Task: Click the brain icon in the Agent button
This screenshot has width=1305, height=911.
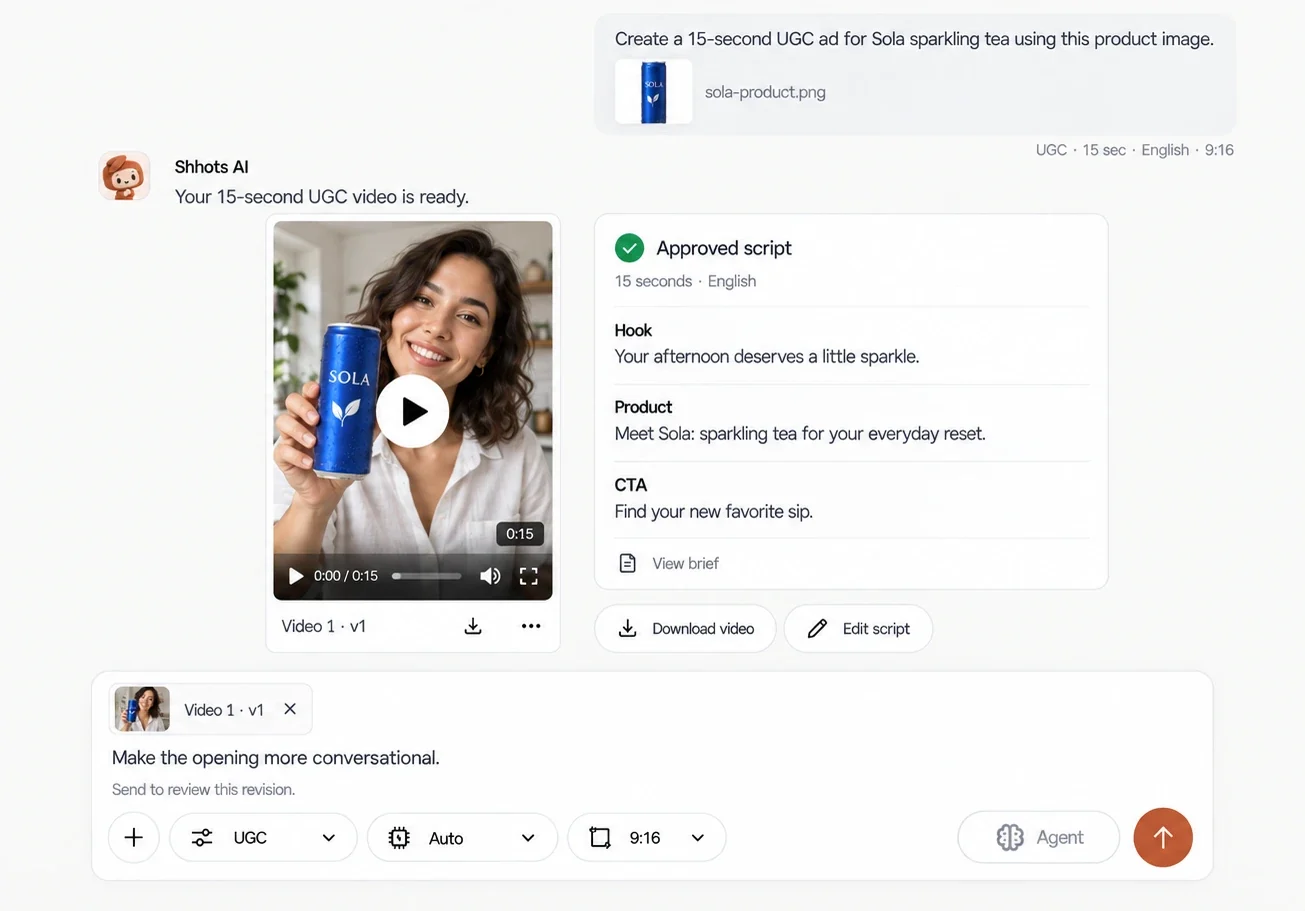Action: [x=1010, y=837]
